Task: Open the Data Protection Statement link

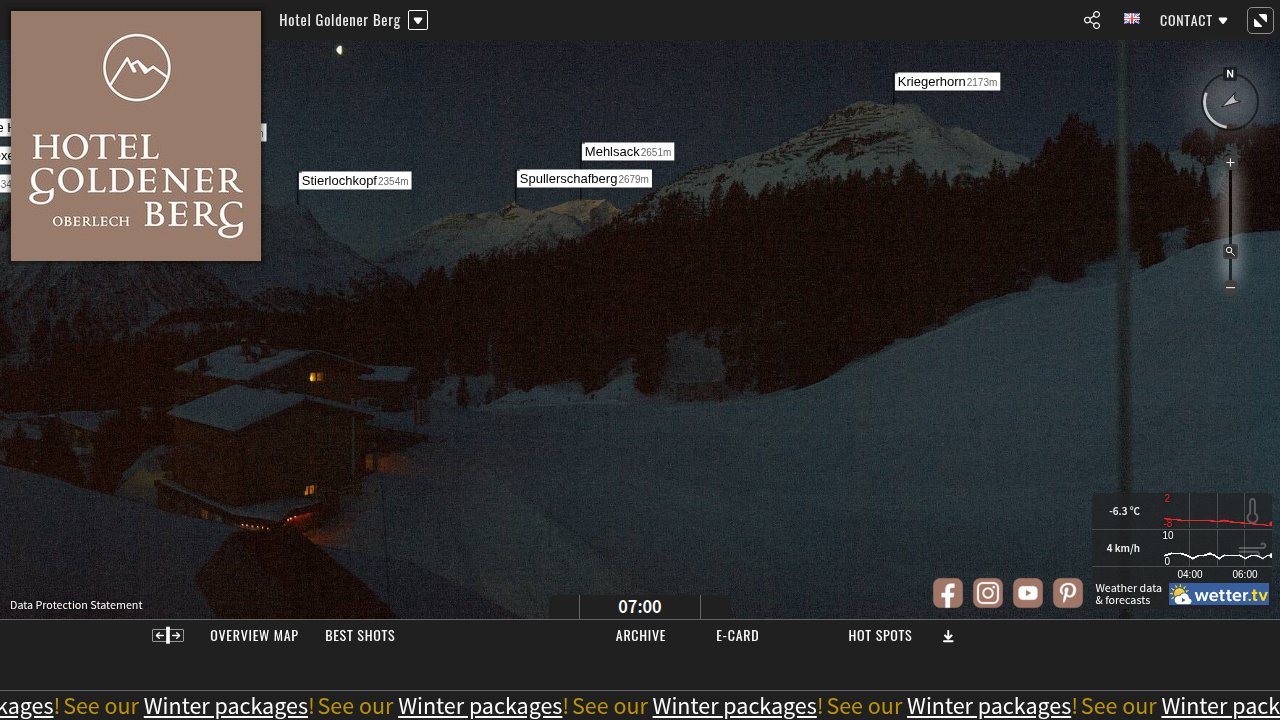Action: pos(76,605)
